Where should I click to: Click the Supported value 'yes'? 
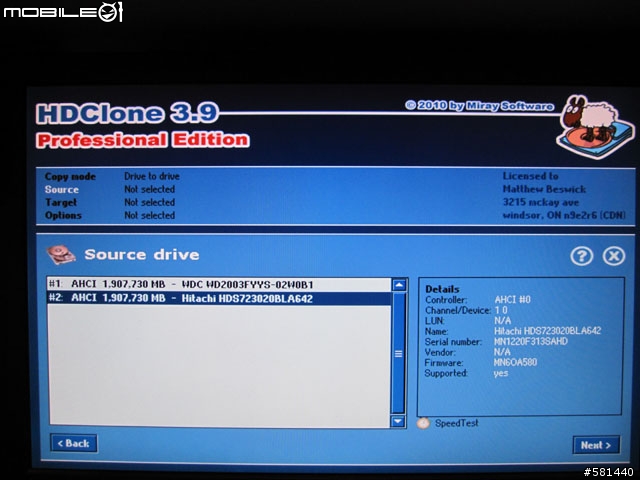501,373
